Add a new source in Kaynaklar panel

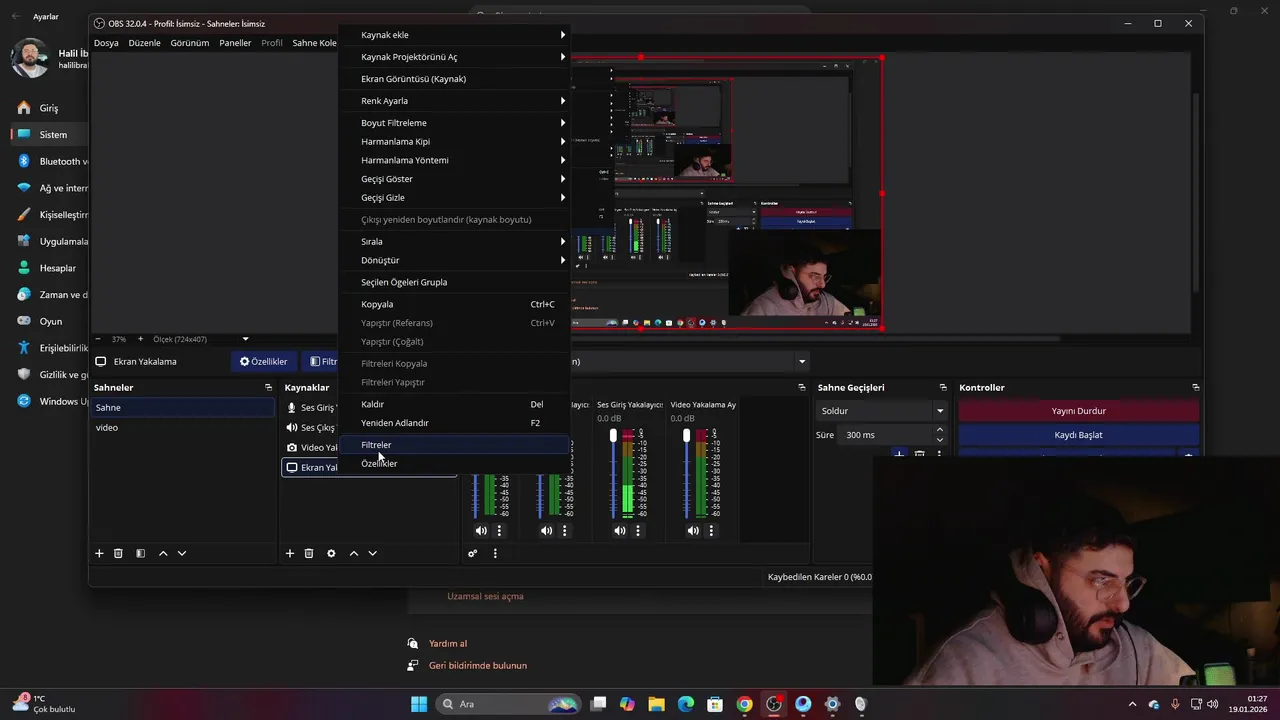[x=290, y=553]
